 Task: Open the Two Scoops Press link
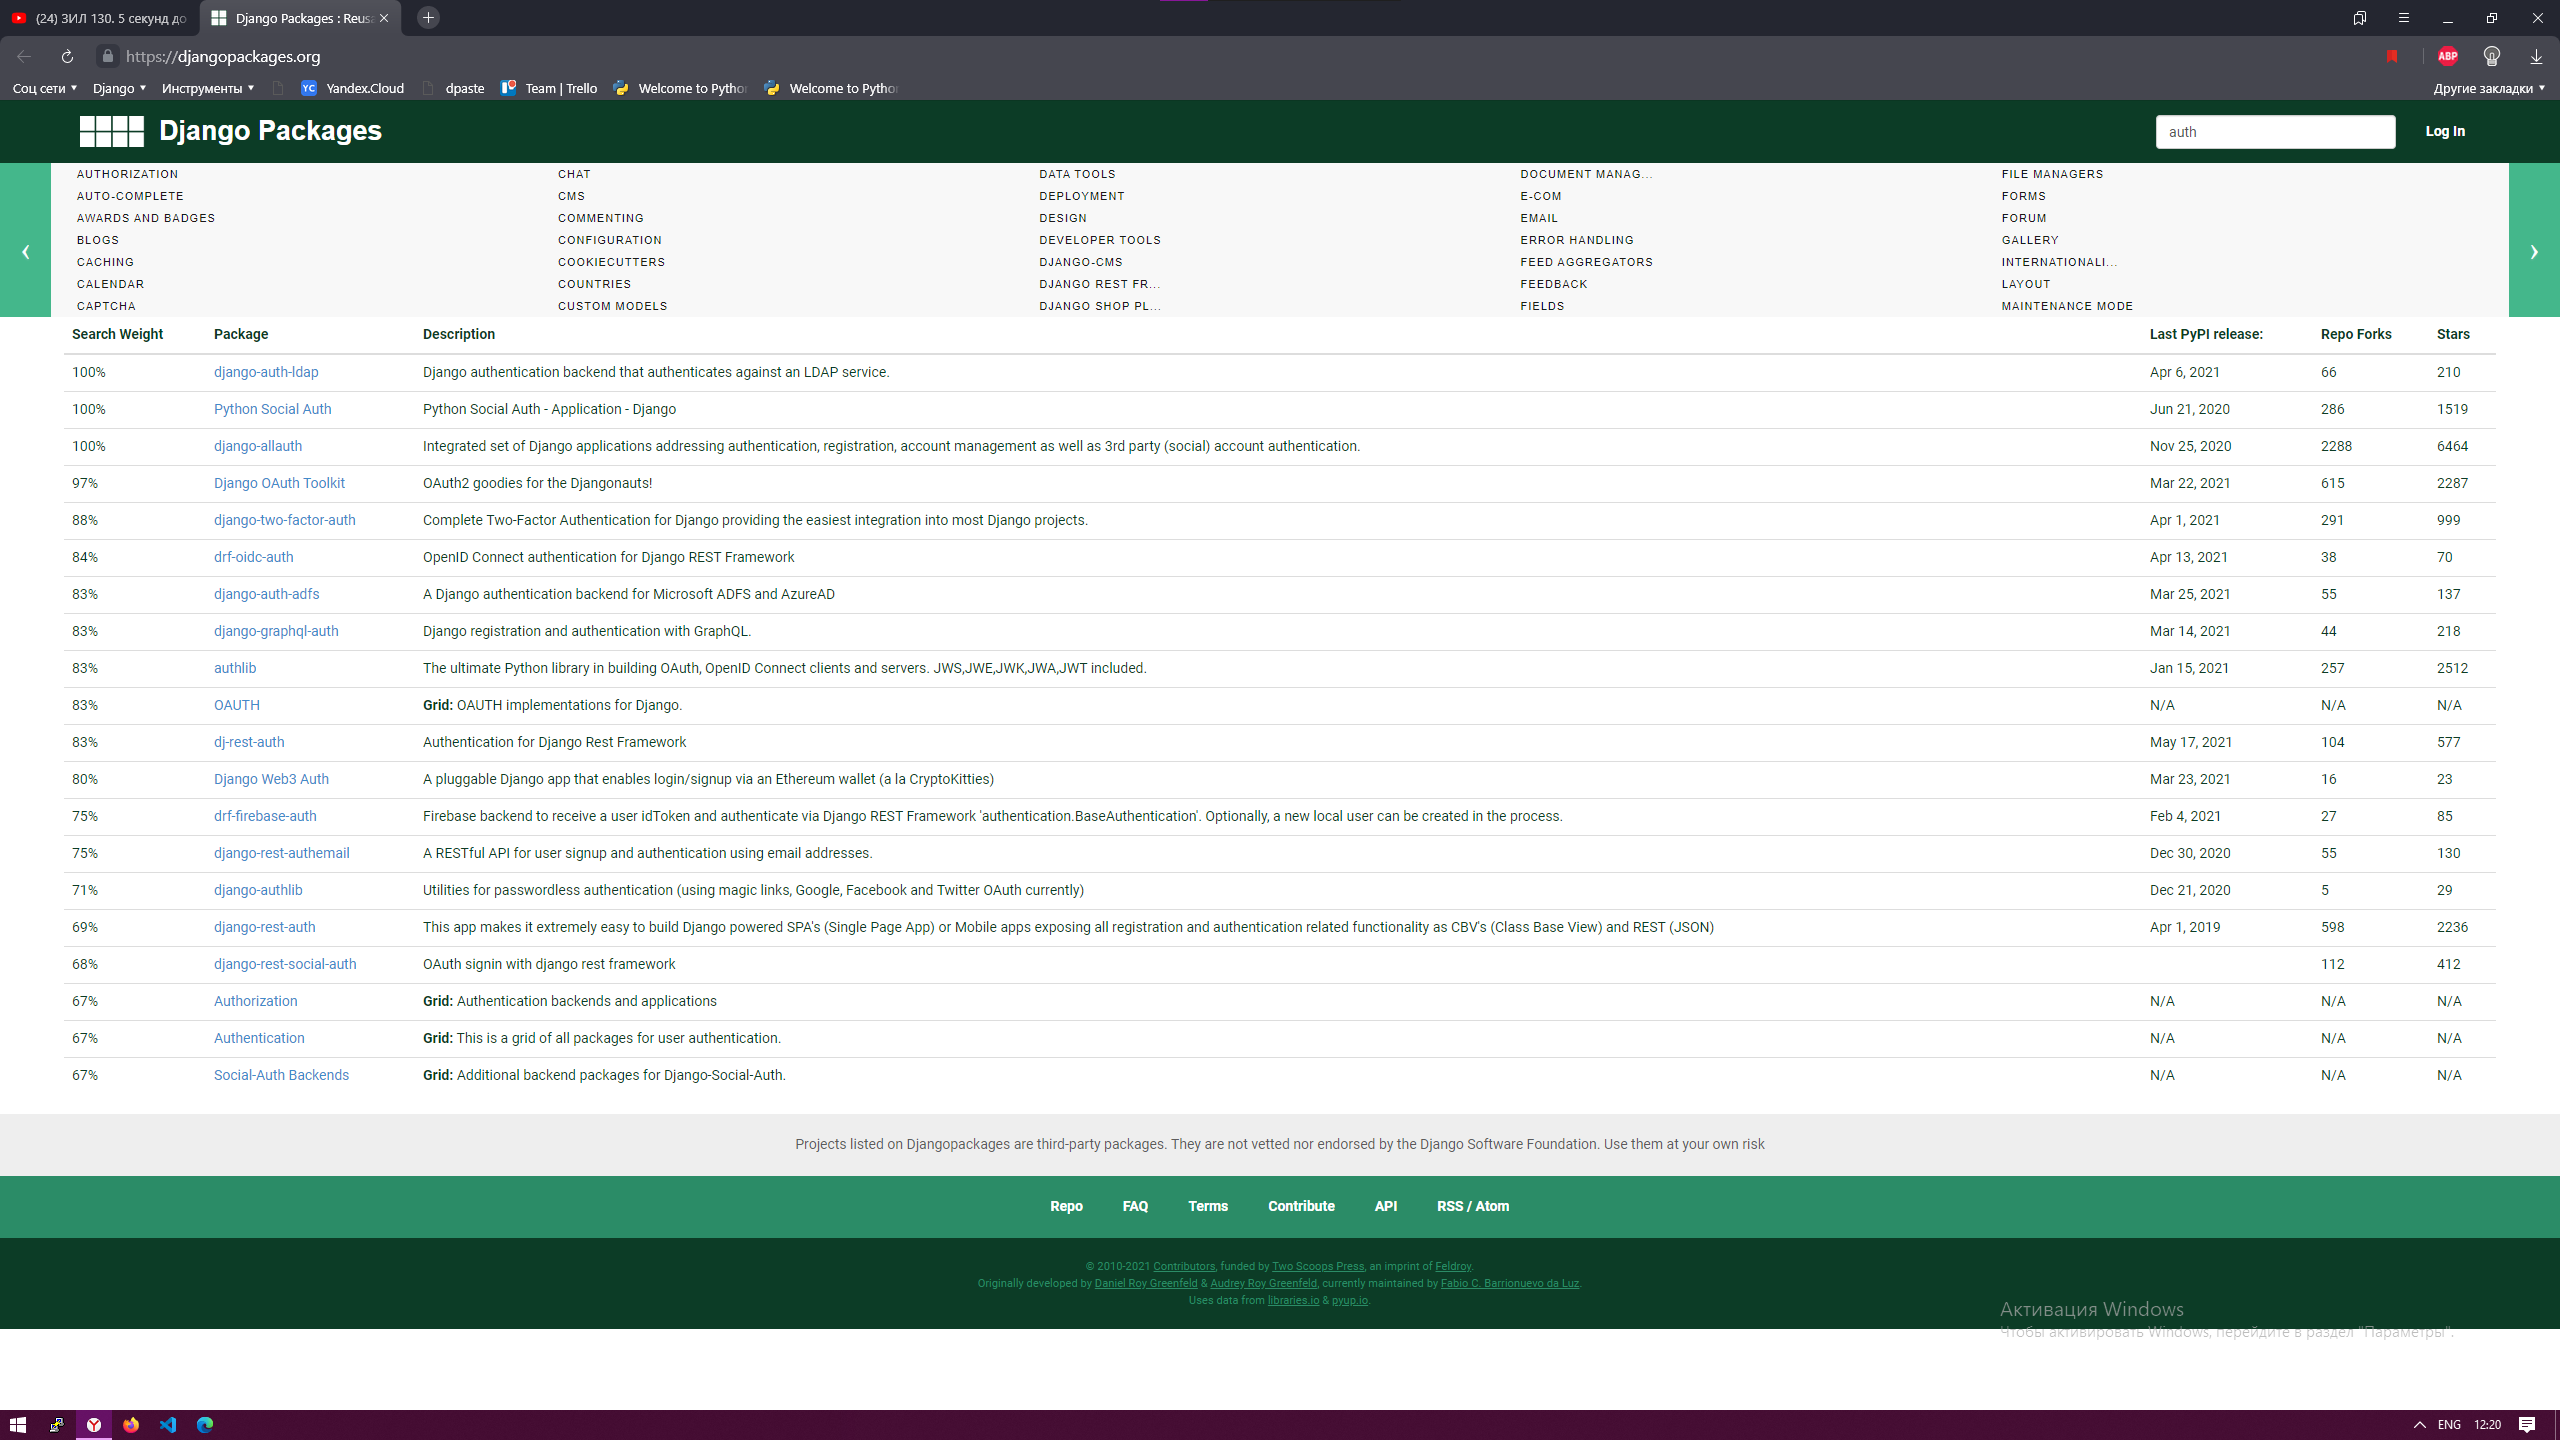tap(1317, 1266)
